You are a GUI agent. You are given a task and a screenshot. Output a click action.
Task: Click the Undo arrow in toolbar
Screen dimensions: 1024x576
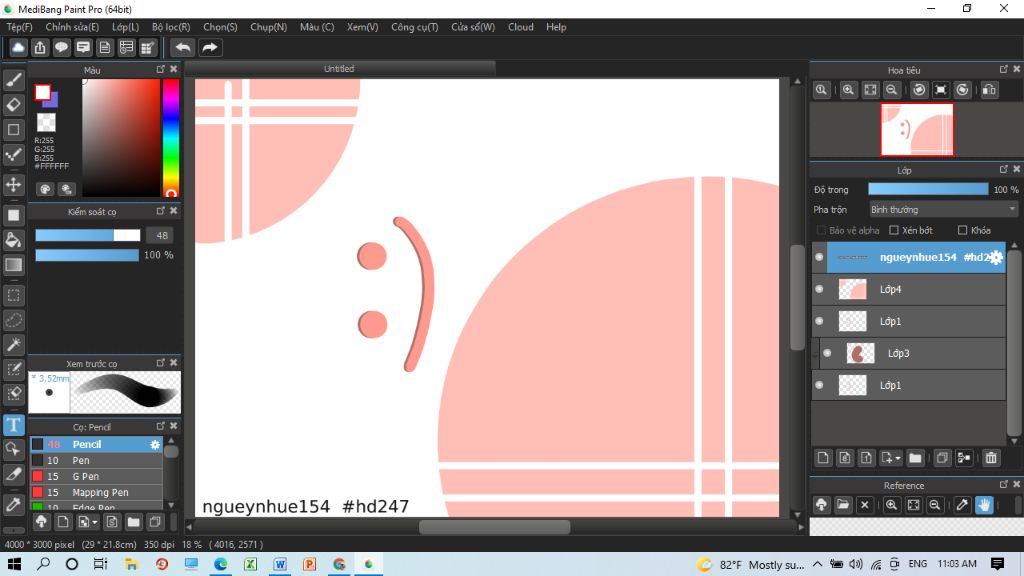184,48
